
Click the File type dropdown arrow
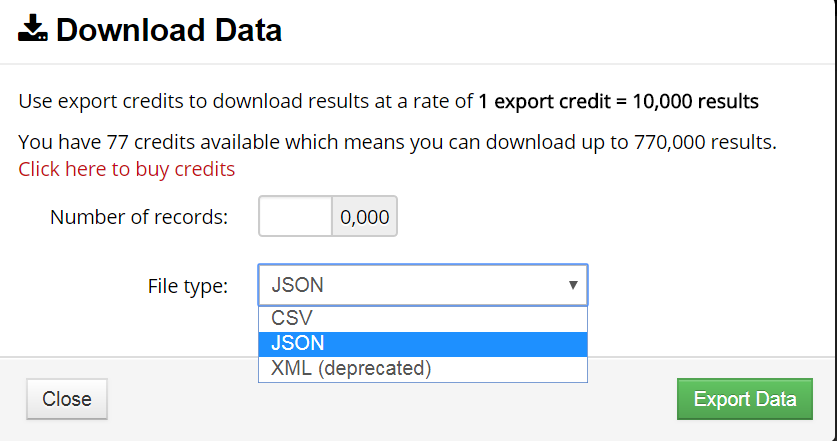click(573, 285)
